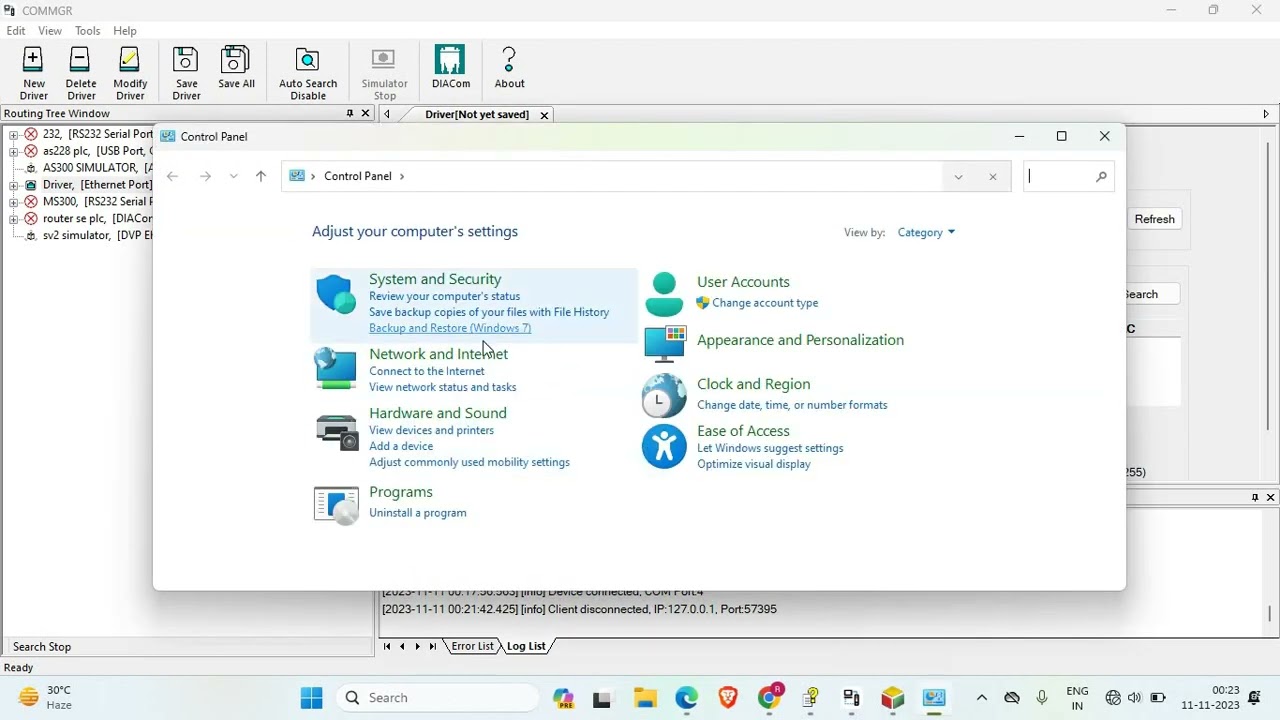Image resolution: width=1280 pixels, height=720 pixels.
Task: Click the Programs category icon
Action: point(336,505)
